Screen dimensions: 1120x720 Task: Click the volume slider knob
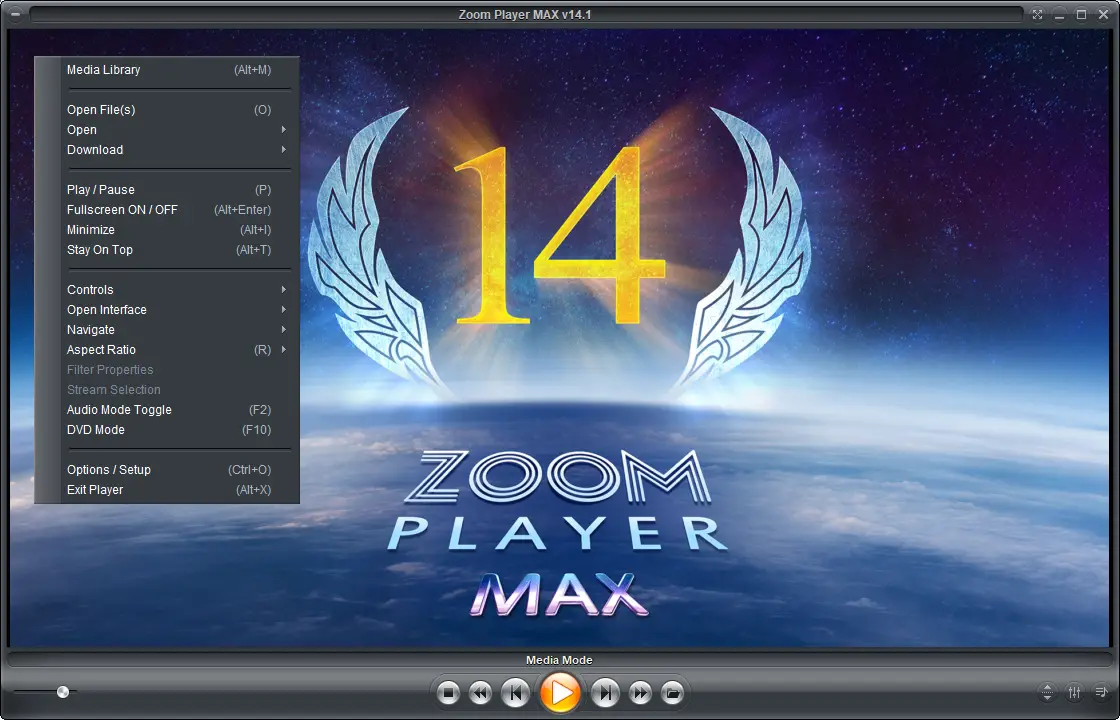pos(63,691)
